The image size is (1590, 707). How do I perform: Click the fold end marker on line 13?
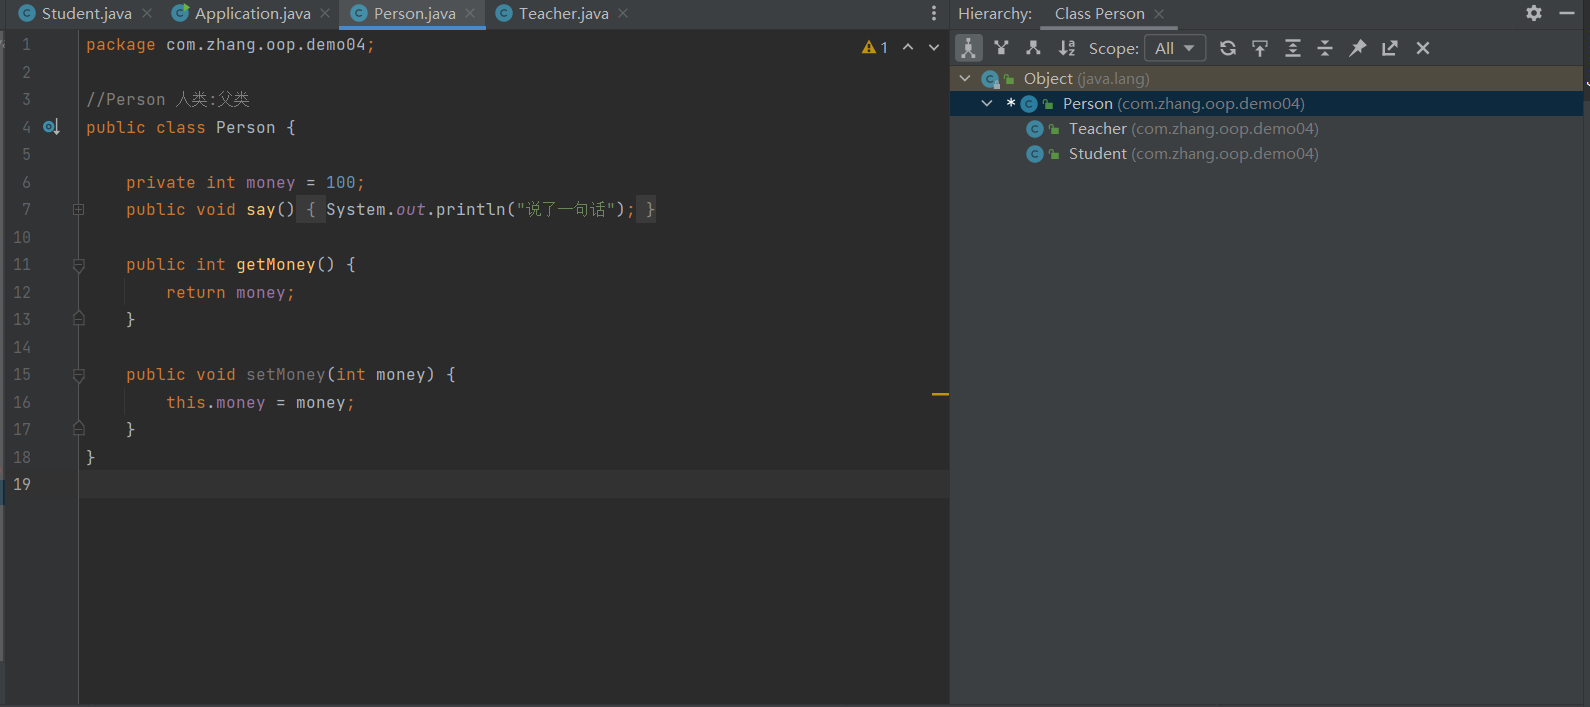tap(78, 319)
